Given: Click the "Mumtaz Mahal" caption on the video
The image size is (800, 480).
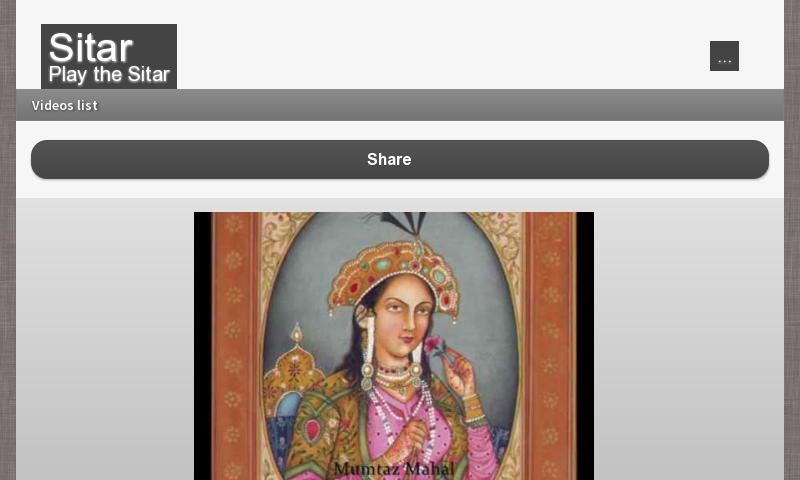Looking at the screenshot, I should coord(393,469).
